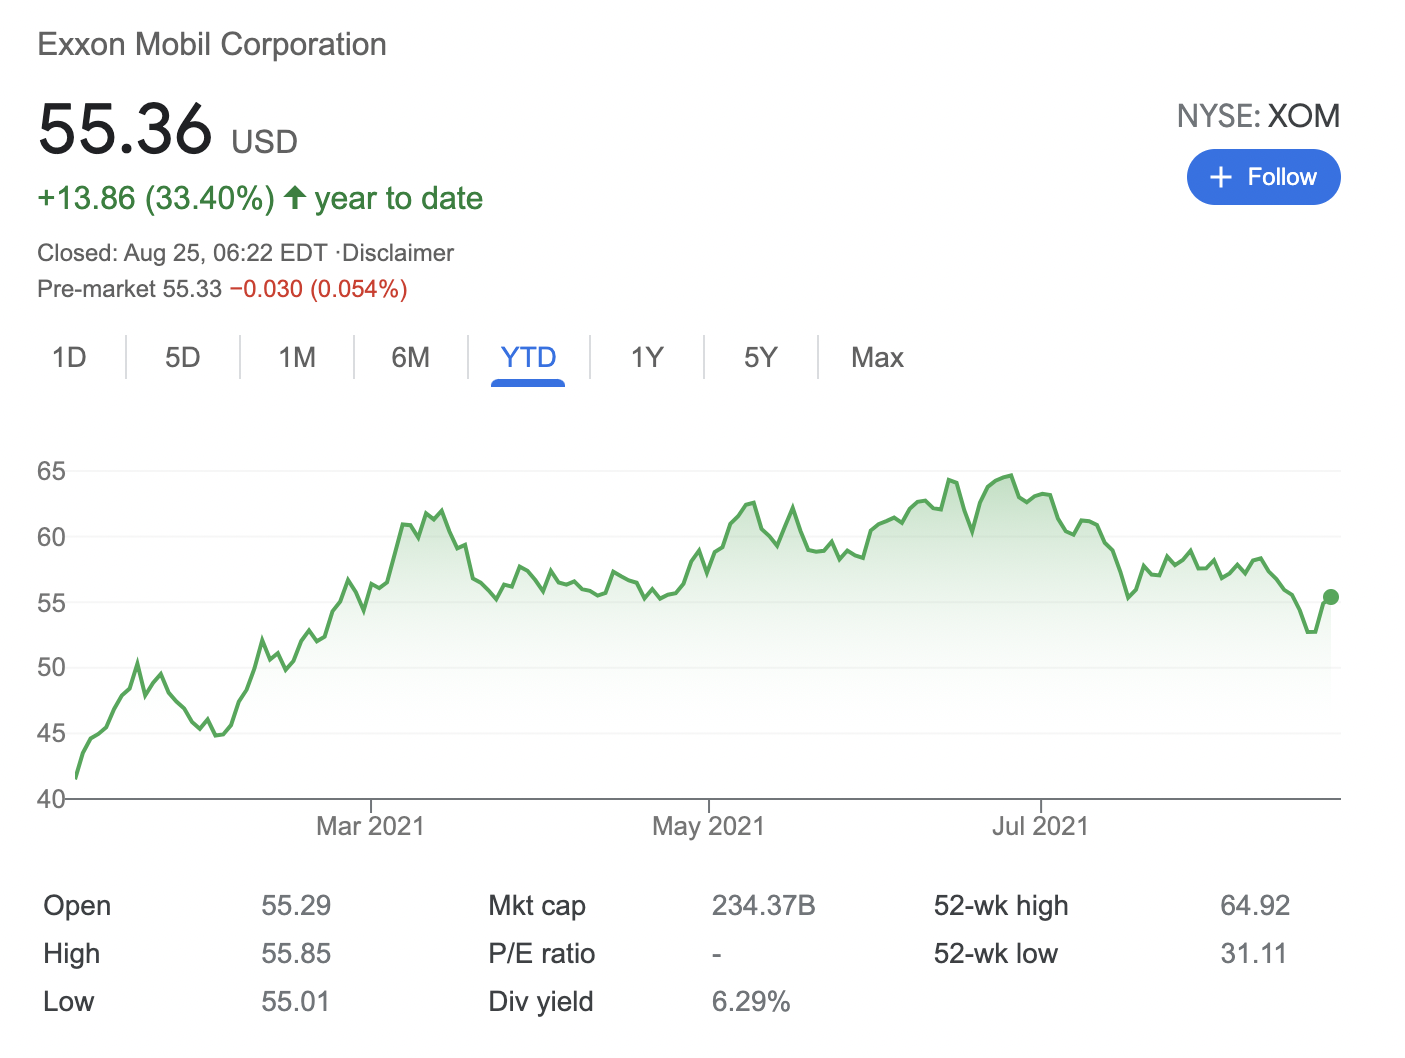This screenshot has height=1058, width=1405.
Task: Open the 5Y price history view
Action: point(760,357)
